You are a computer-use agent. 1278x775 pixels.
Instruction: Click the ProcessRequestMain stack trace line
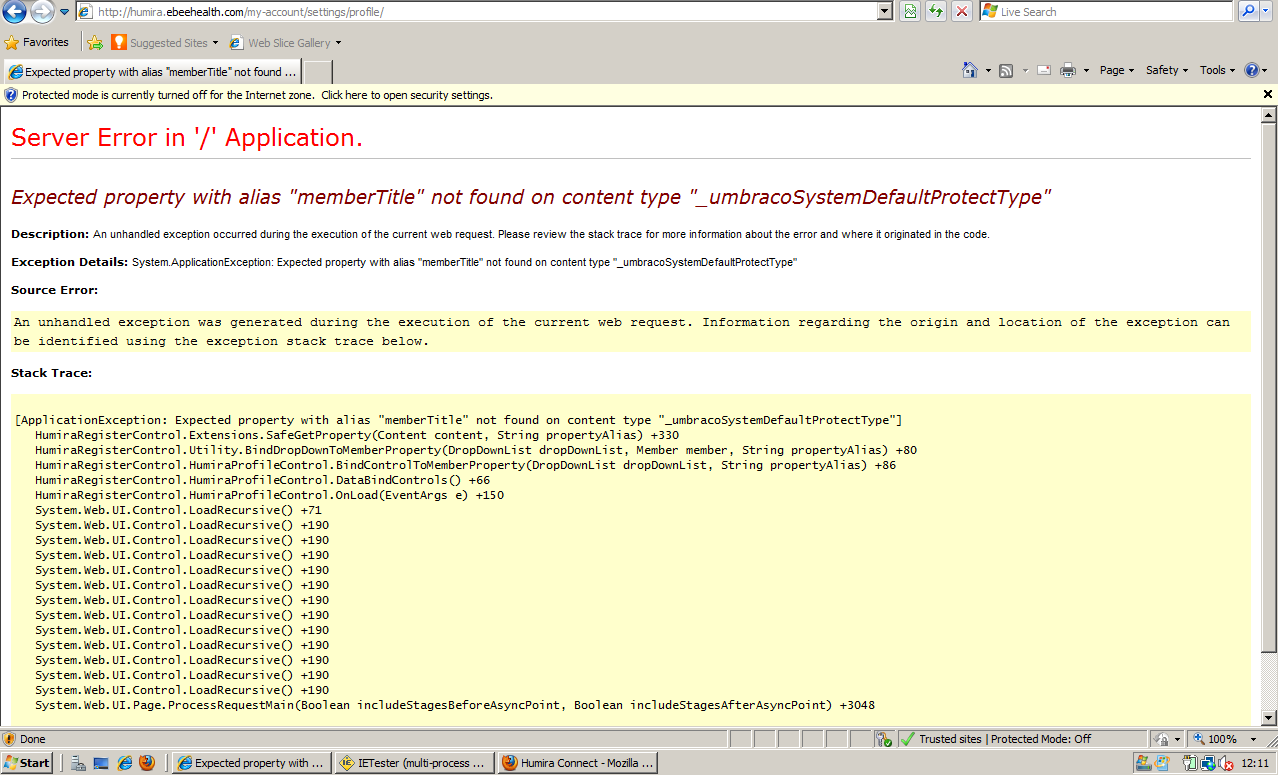click(455, 705)
